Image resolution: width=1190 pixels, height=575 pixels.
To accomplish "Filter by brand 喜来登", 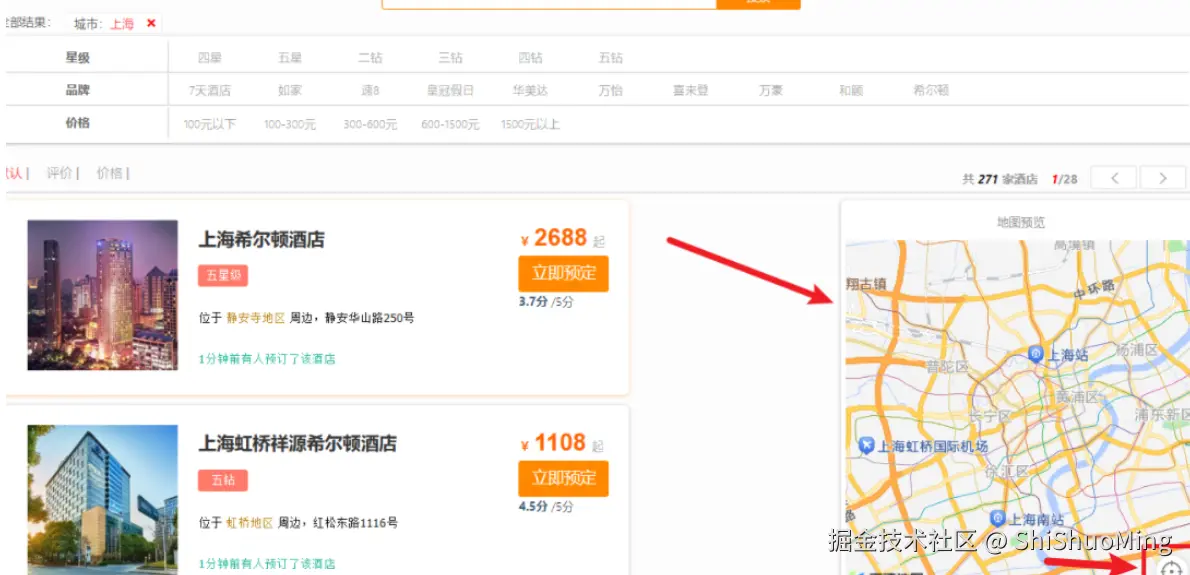I will click(691, 91).
